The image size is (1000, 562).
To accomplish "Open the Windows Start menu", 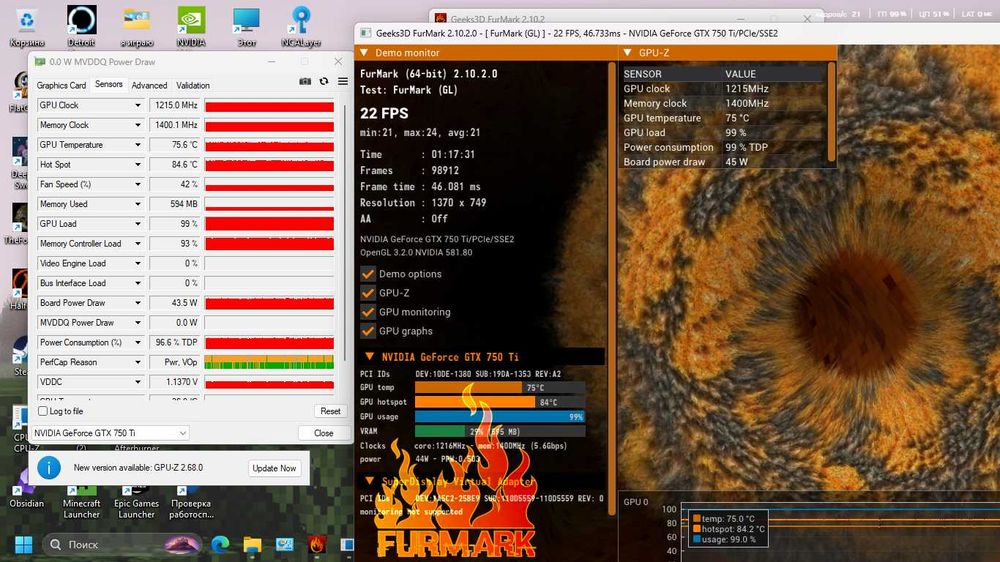I will point(24,544).
